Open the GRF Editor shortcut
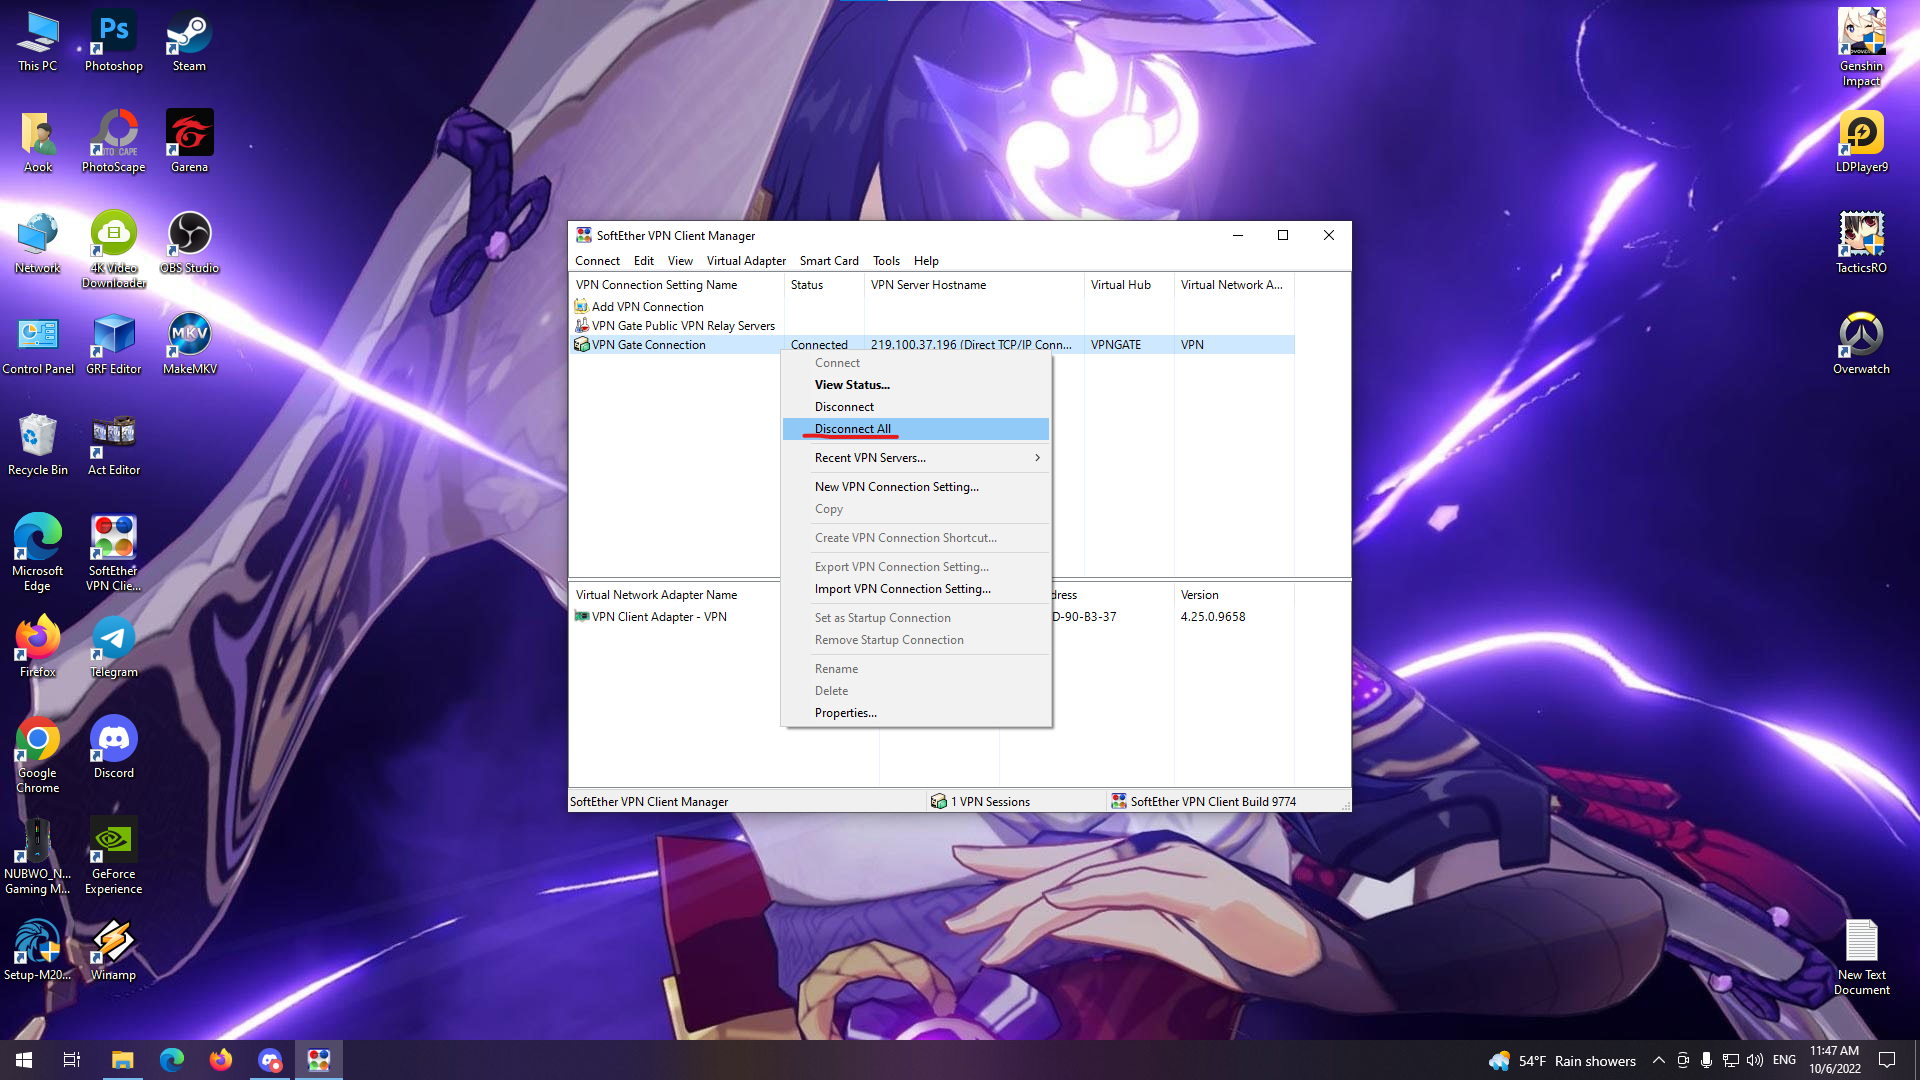The width and height of the screenshot is (1920, 1080). (x=113, y=344)
